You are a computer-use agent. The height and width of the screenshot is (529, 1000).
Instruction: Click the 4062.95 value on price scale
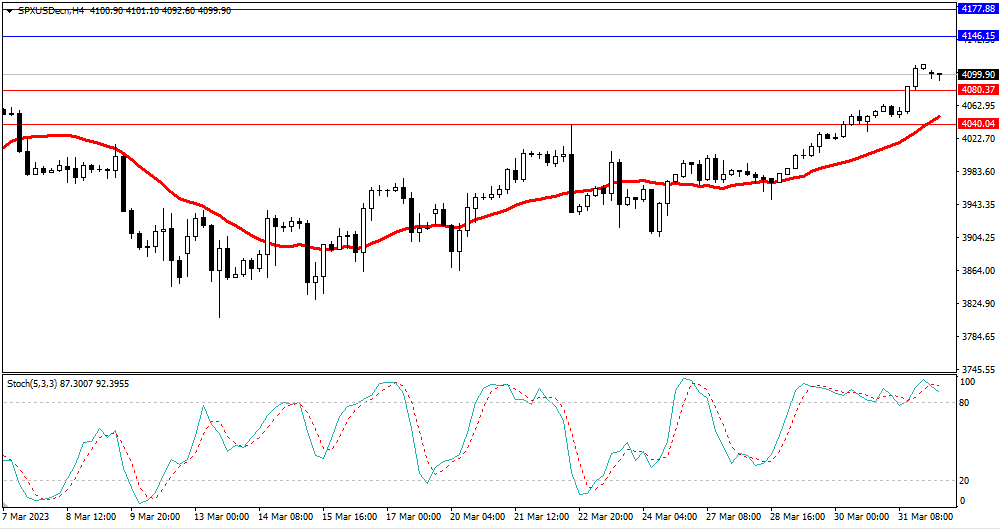tap(978, 105)
